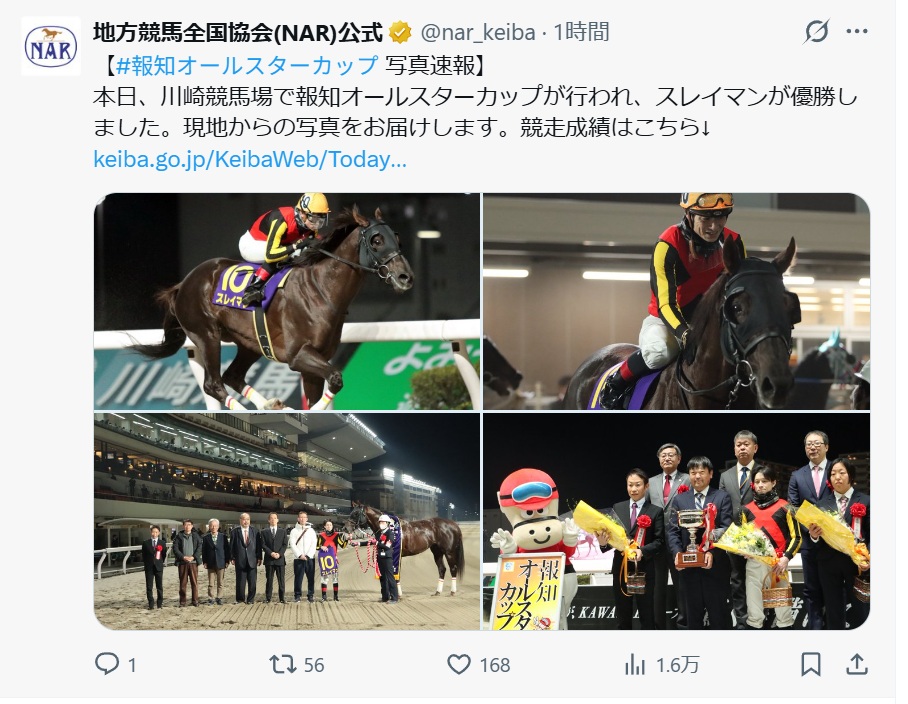Open the #報知オールスターカップ hashtag
908x704 pixels.
[247, 65]
